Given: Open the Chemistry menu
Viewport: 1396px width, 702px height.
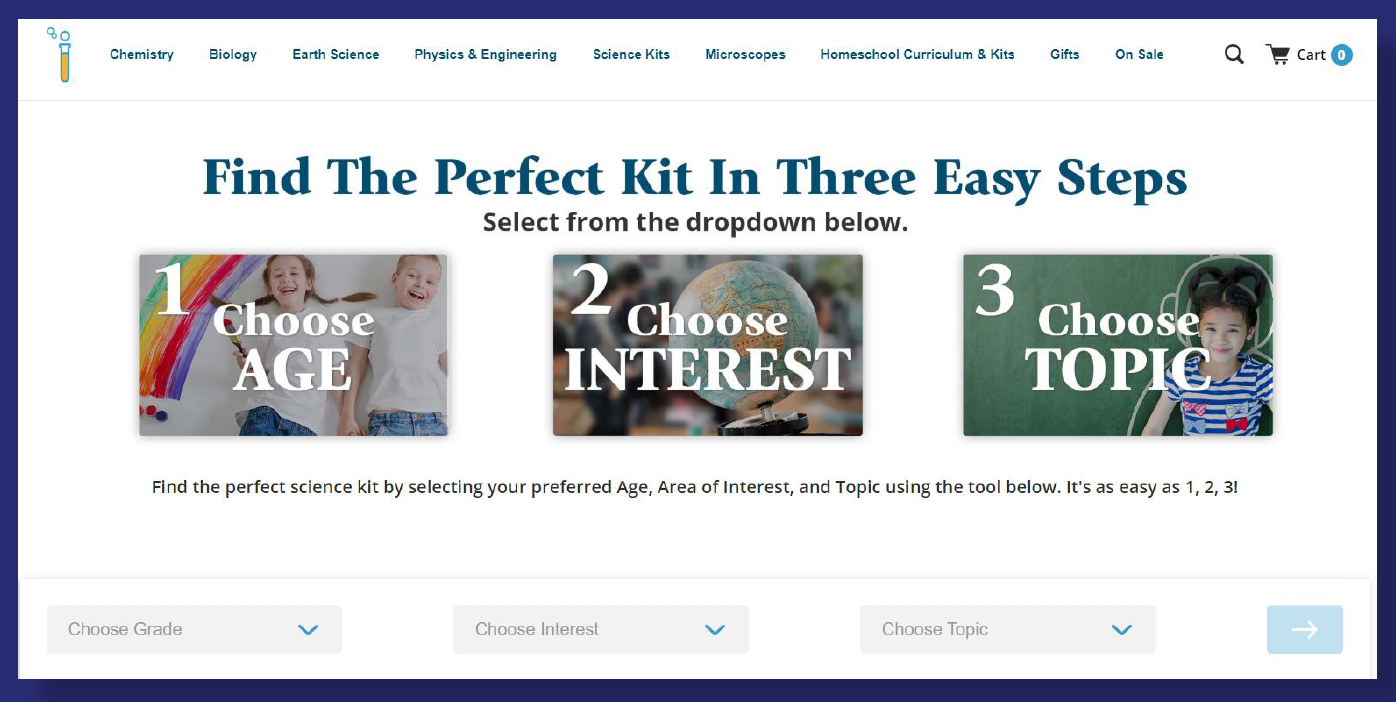Looking at the screenshot, I should coord(142,55).
